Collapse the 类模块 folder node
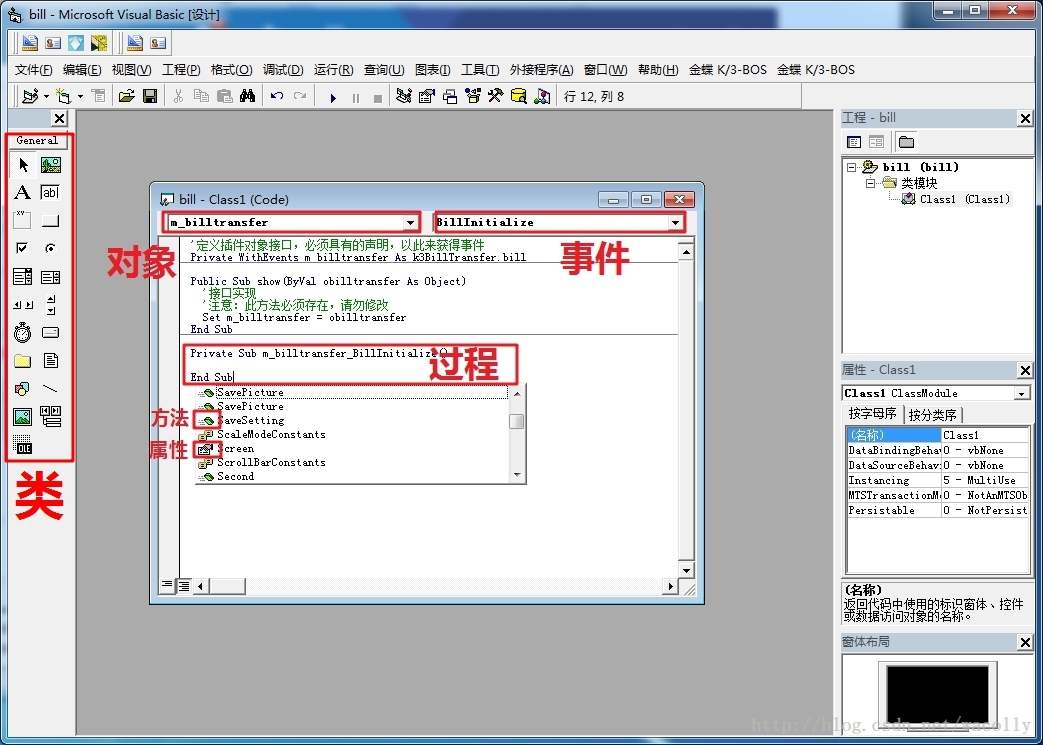This screenshot has width=1043, height=745. (870, 183)
